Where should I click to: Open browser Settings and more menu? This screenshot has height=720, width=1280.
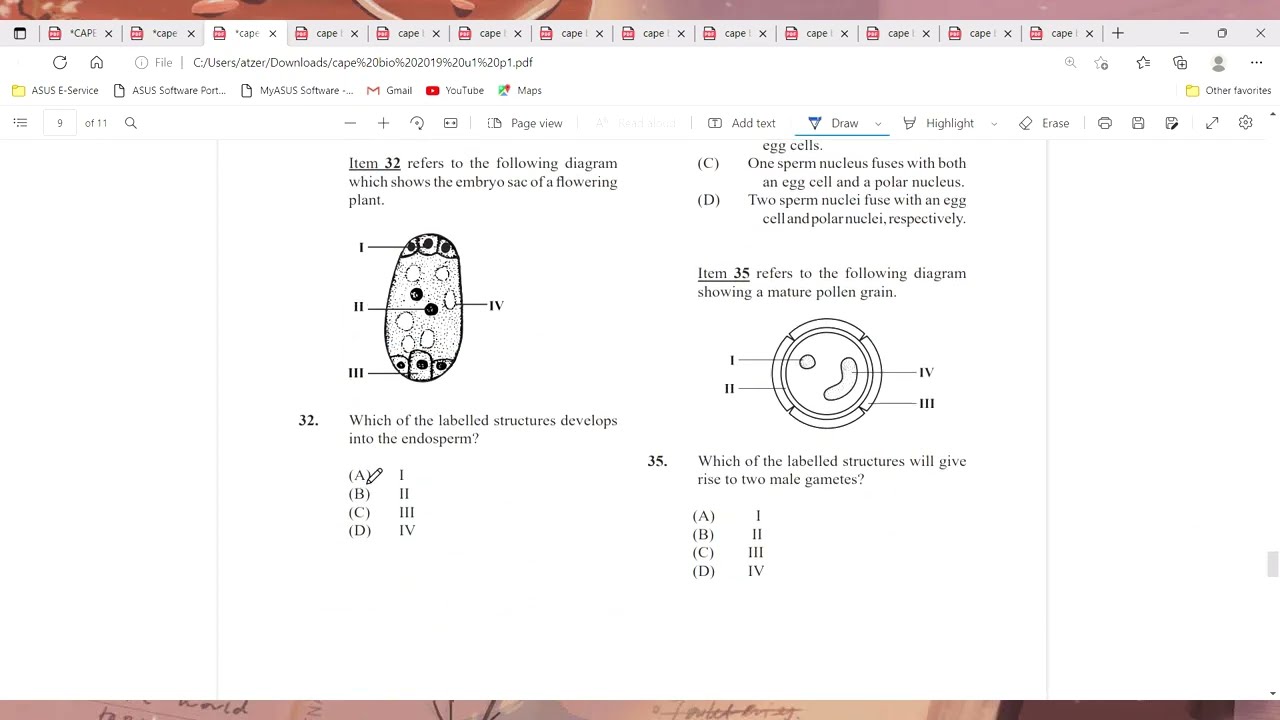pos(1257,62)
